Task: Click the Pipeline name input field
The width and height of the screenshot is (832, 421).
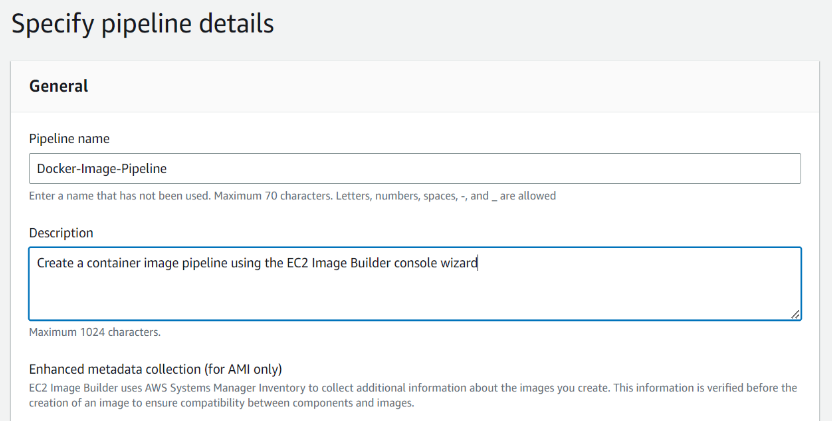Action: click(414, 168)
